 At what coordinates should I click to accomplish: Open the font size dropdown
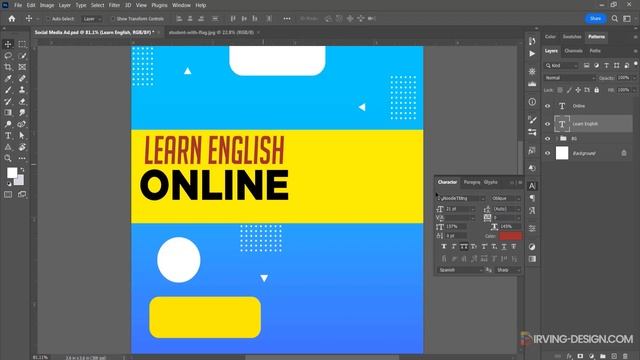(473, 209)
